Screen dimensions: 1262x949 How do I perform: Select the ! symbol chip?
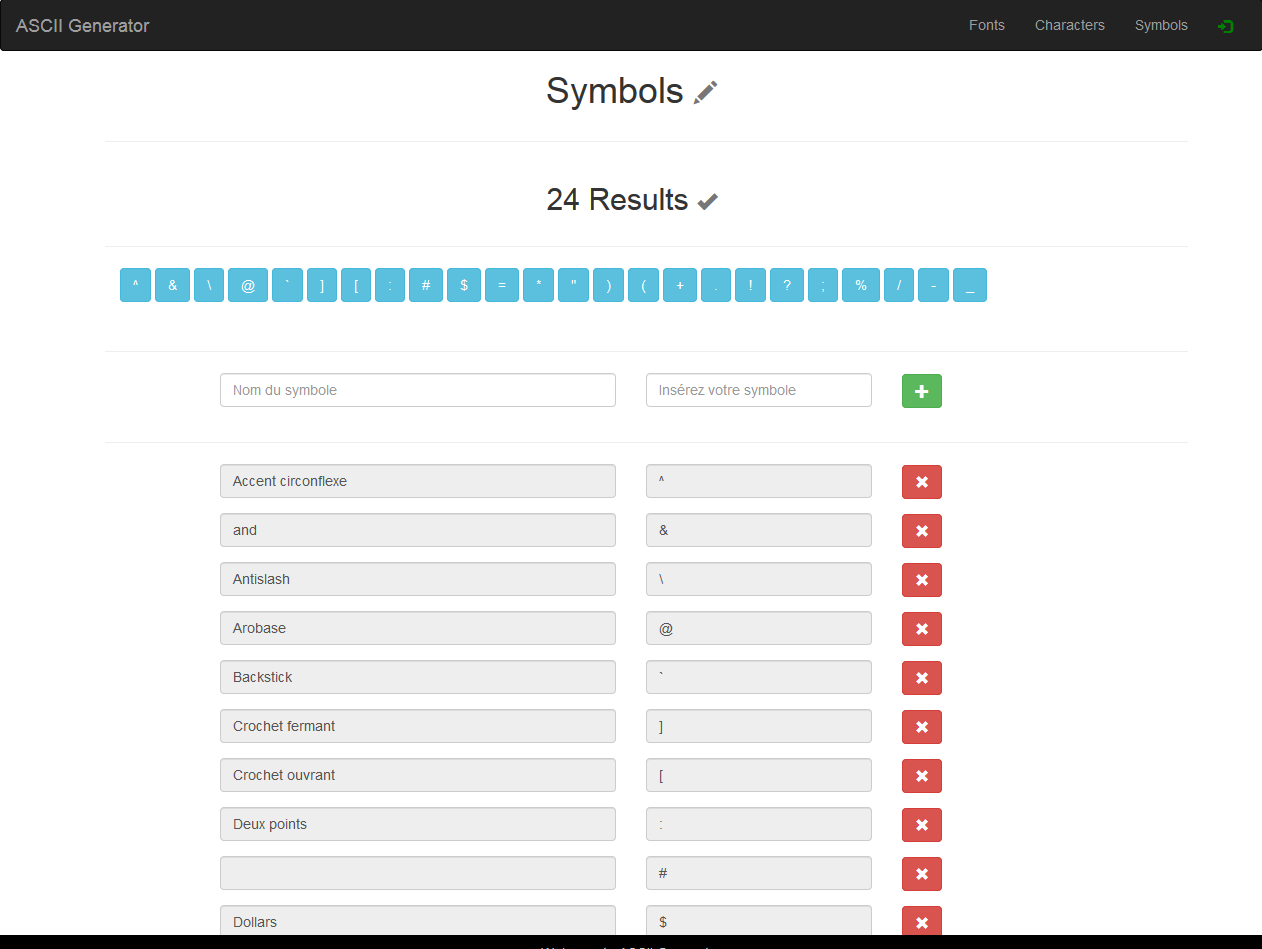coord(750,285)
